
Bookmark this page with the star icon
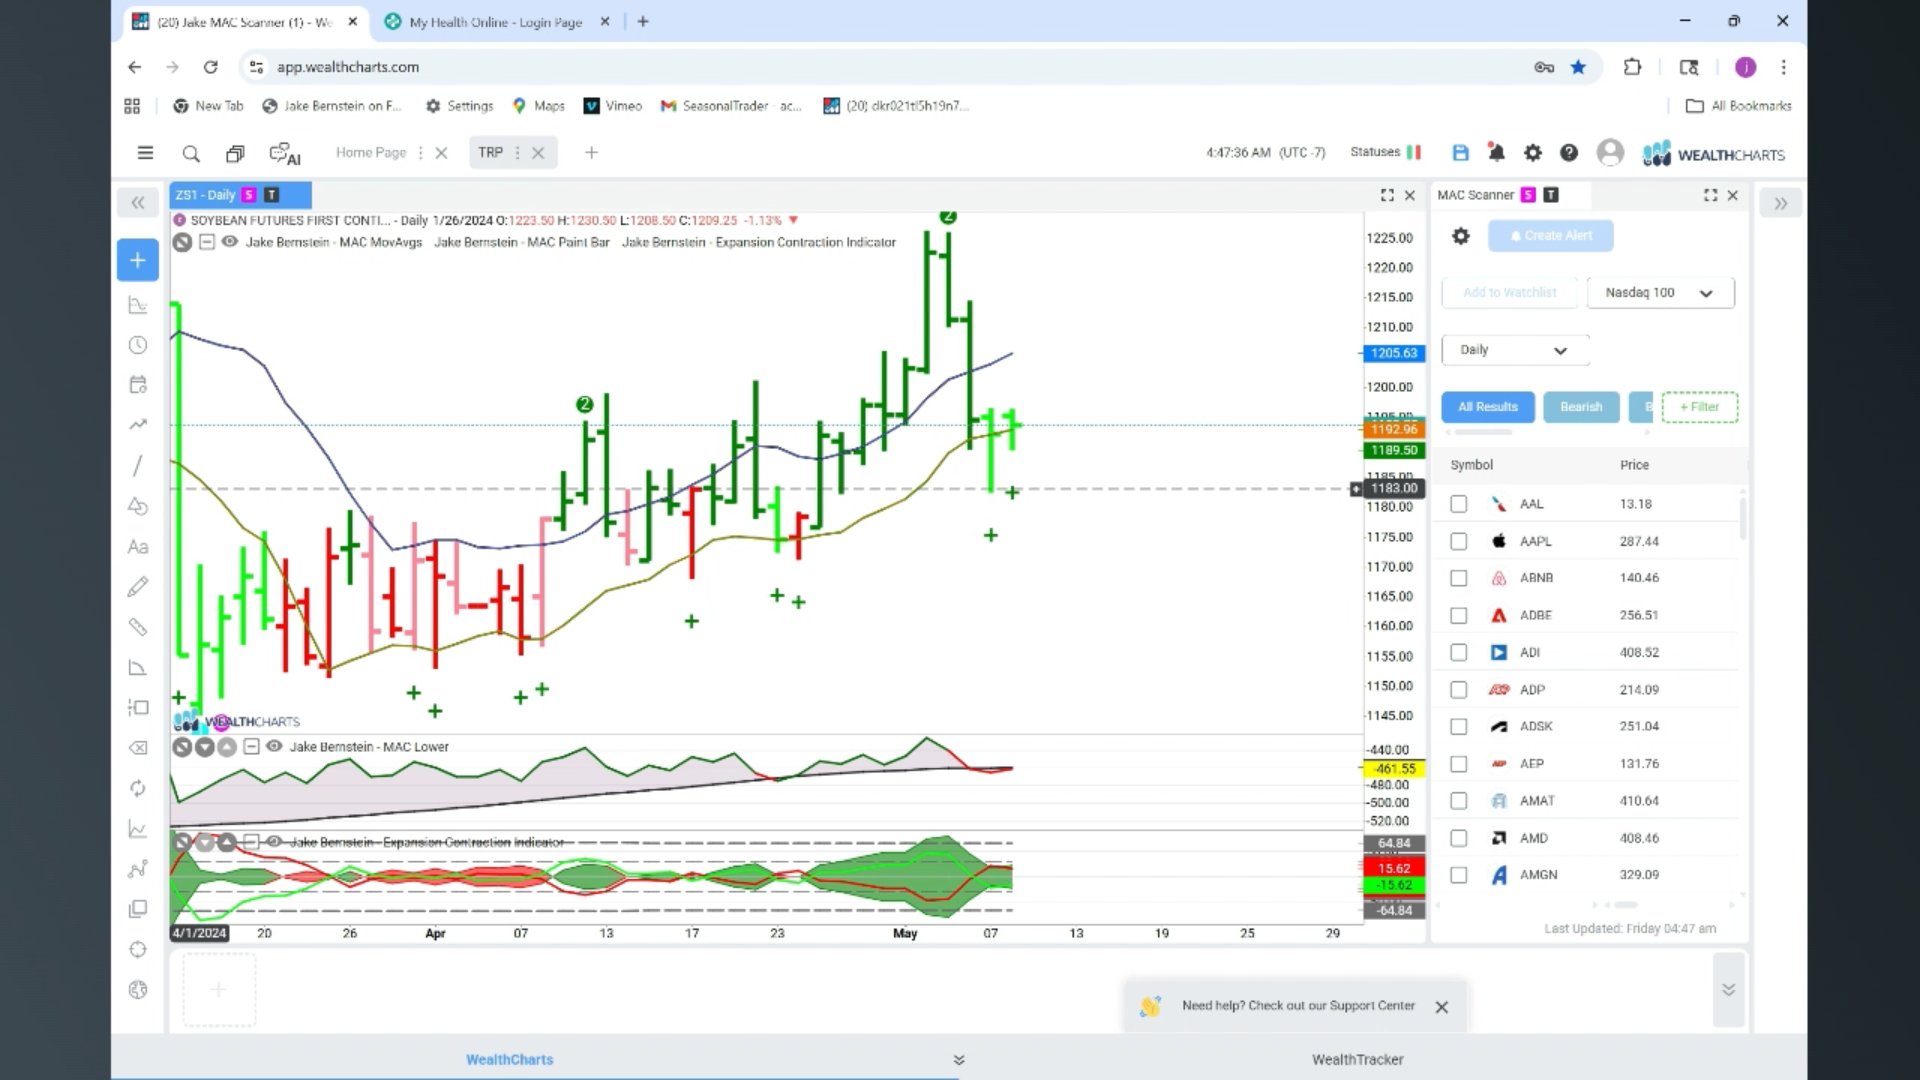(x=1578, y=67)
